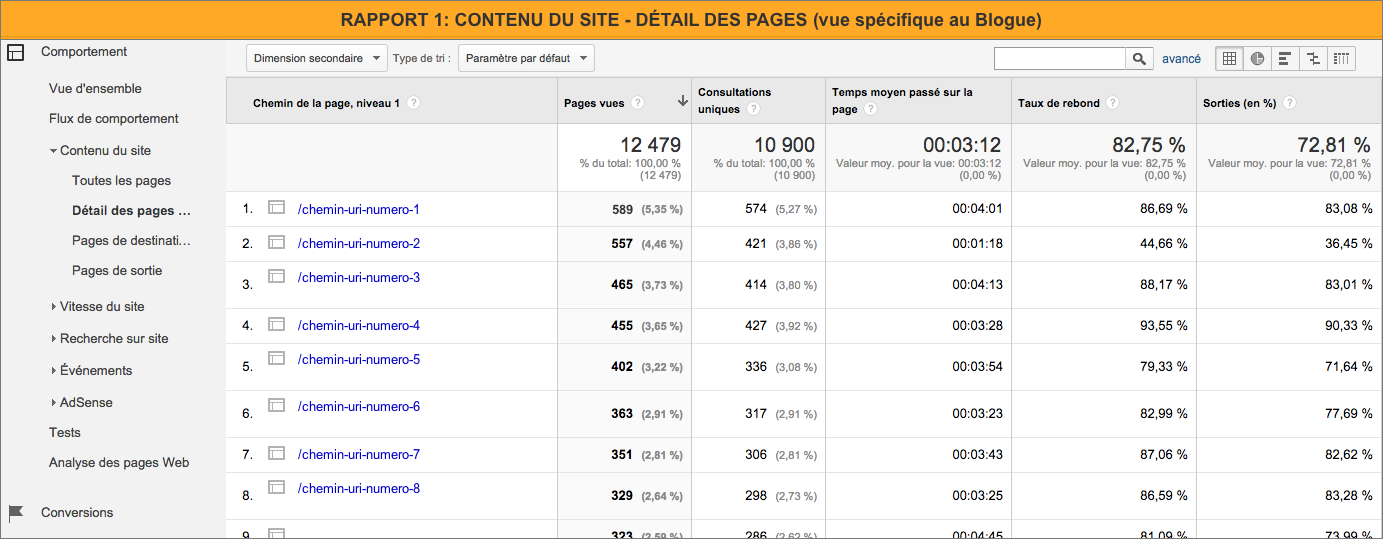This screenshot has height=539, width=1383.
Task: Click the magnifying glass search button
Action: pos(1139,59)
